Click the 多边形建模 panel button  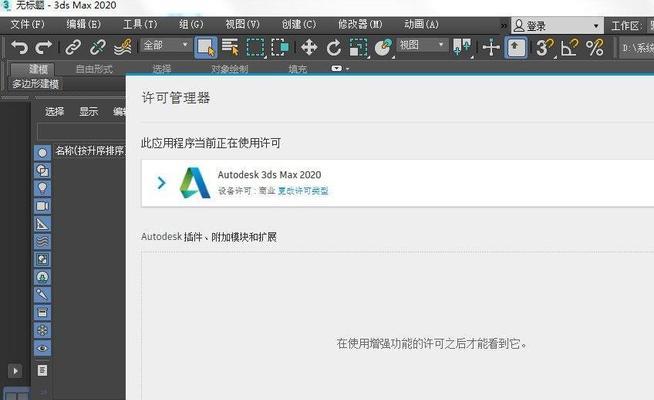point(35,84)
